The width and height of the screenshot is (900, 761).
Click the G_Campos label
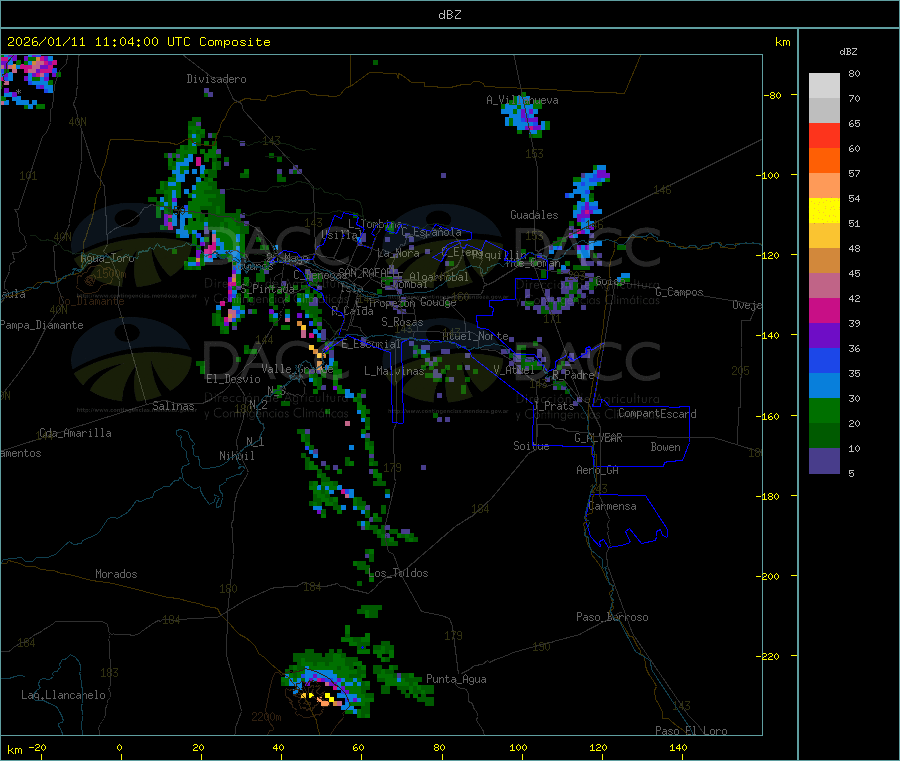[679, 292]
